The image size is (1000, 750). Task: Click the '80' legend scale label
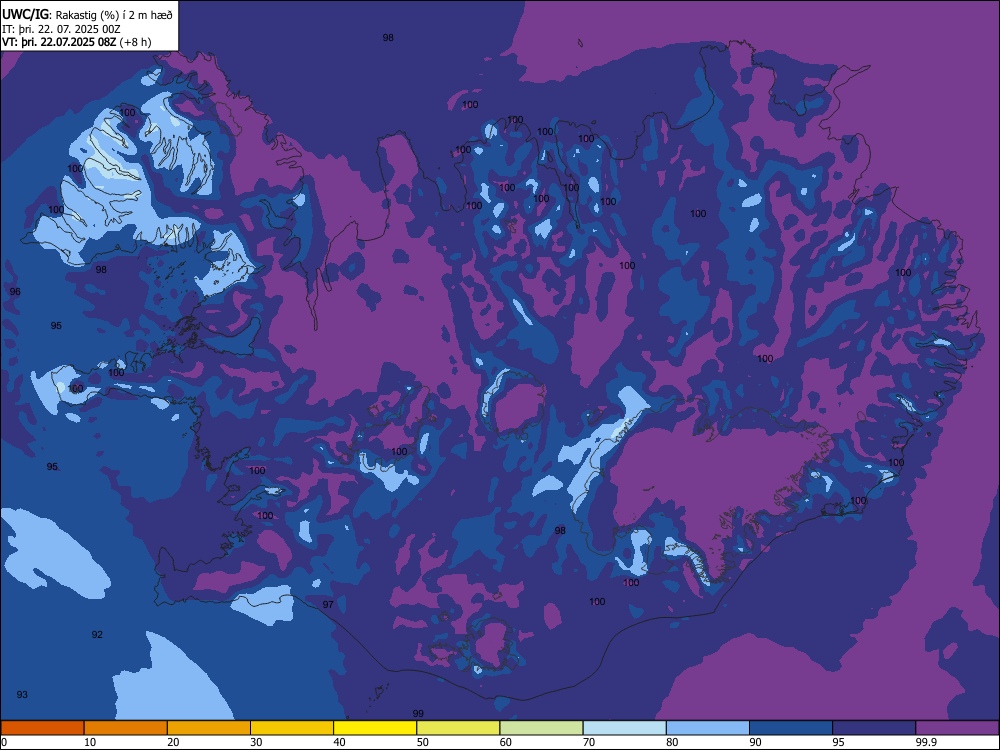click(672, 742)
